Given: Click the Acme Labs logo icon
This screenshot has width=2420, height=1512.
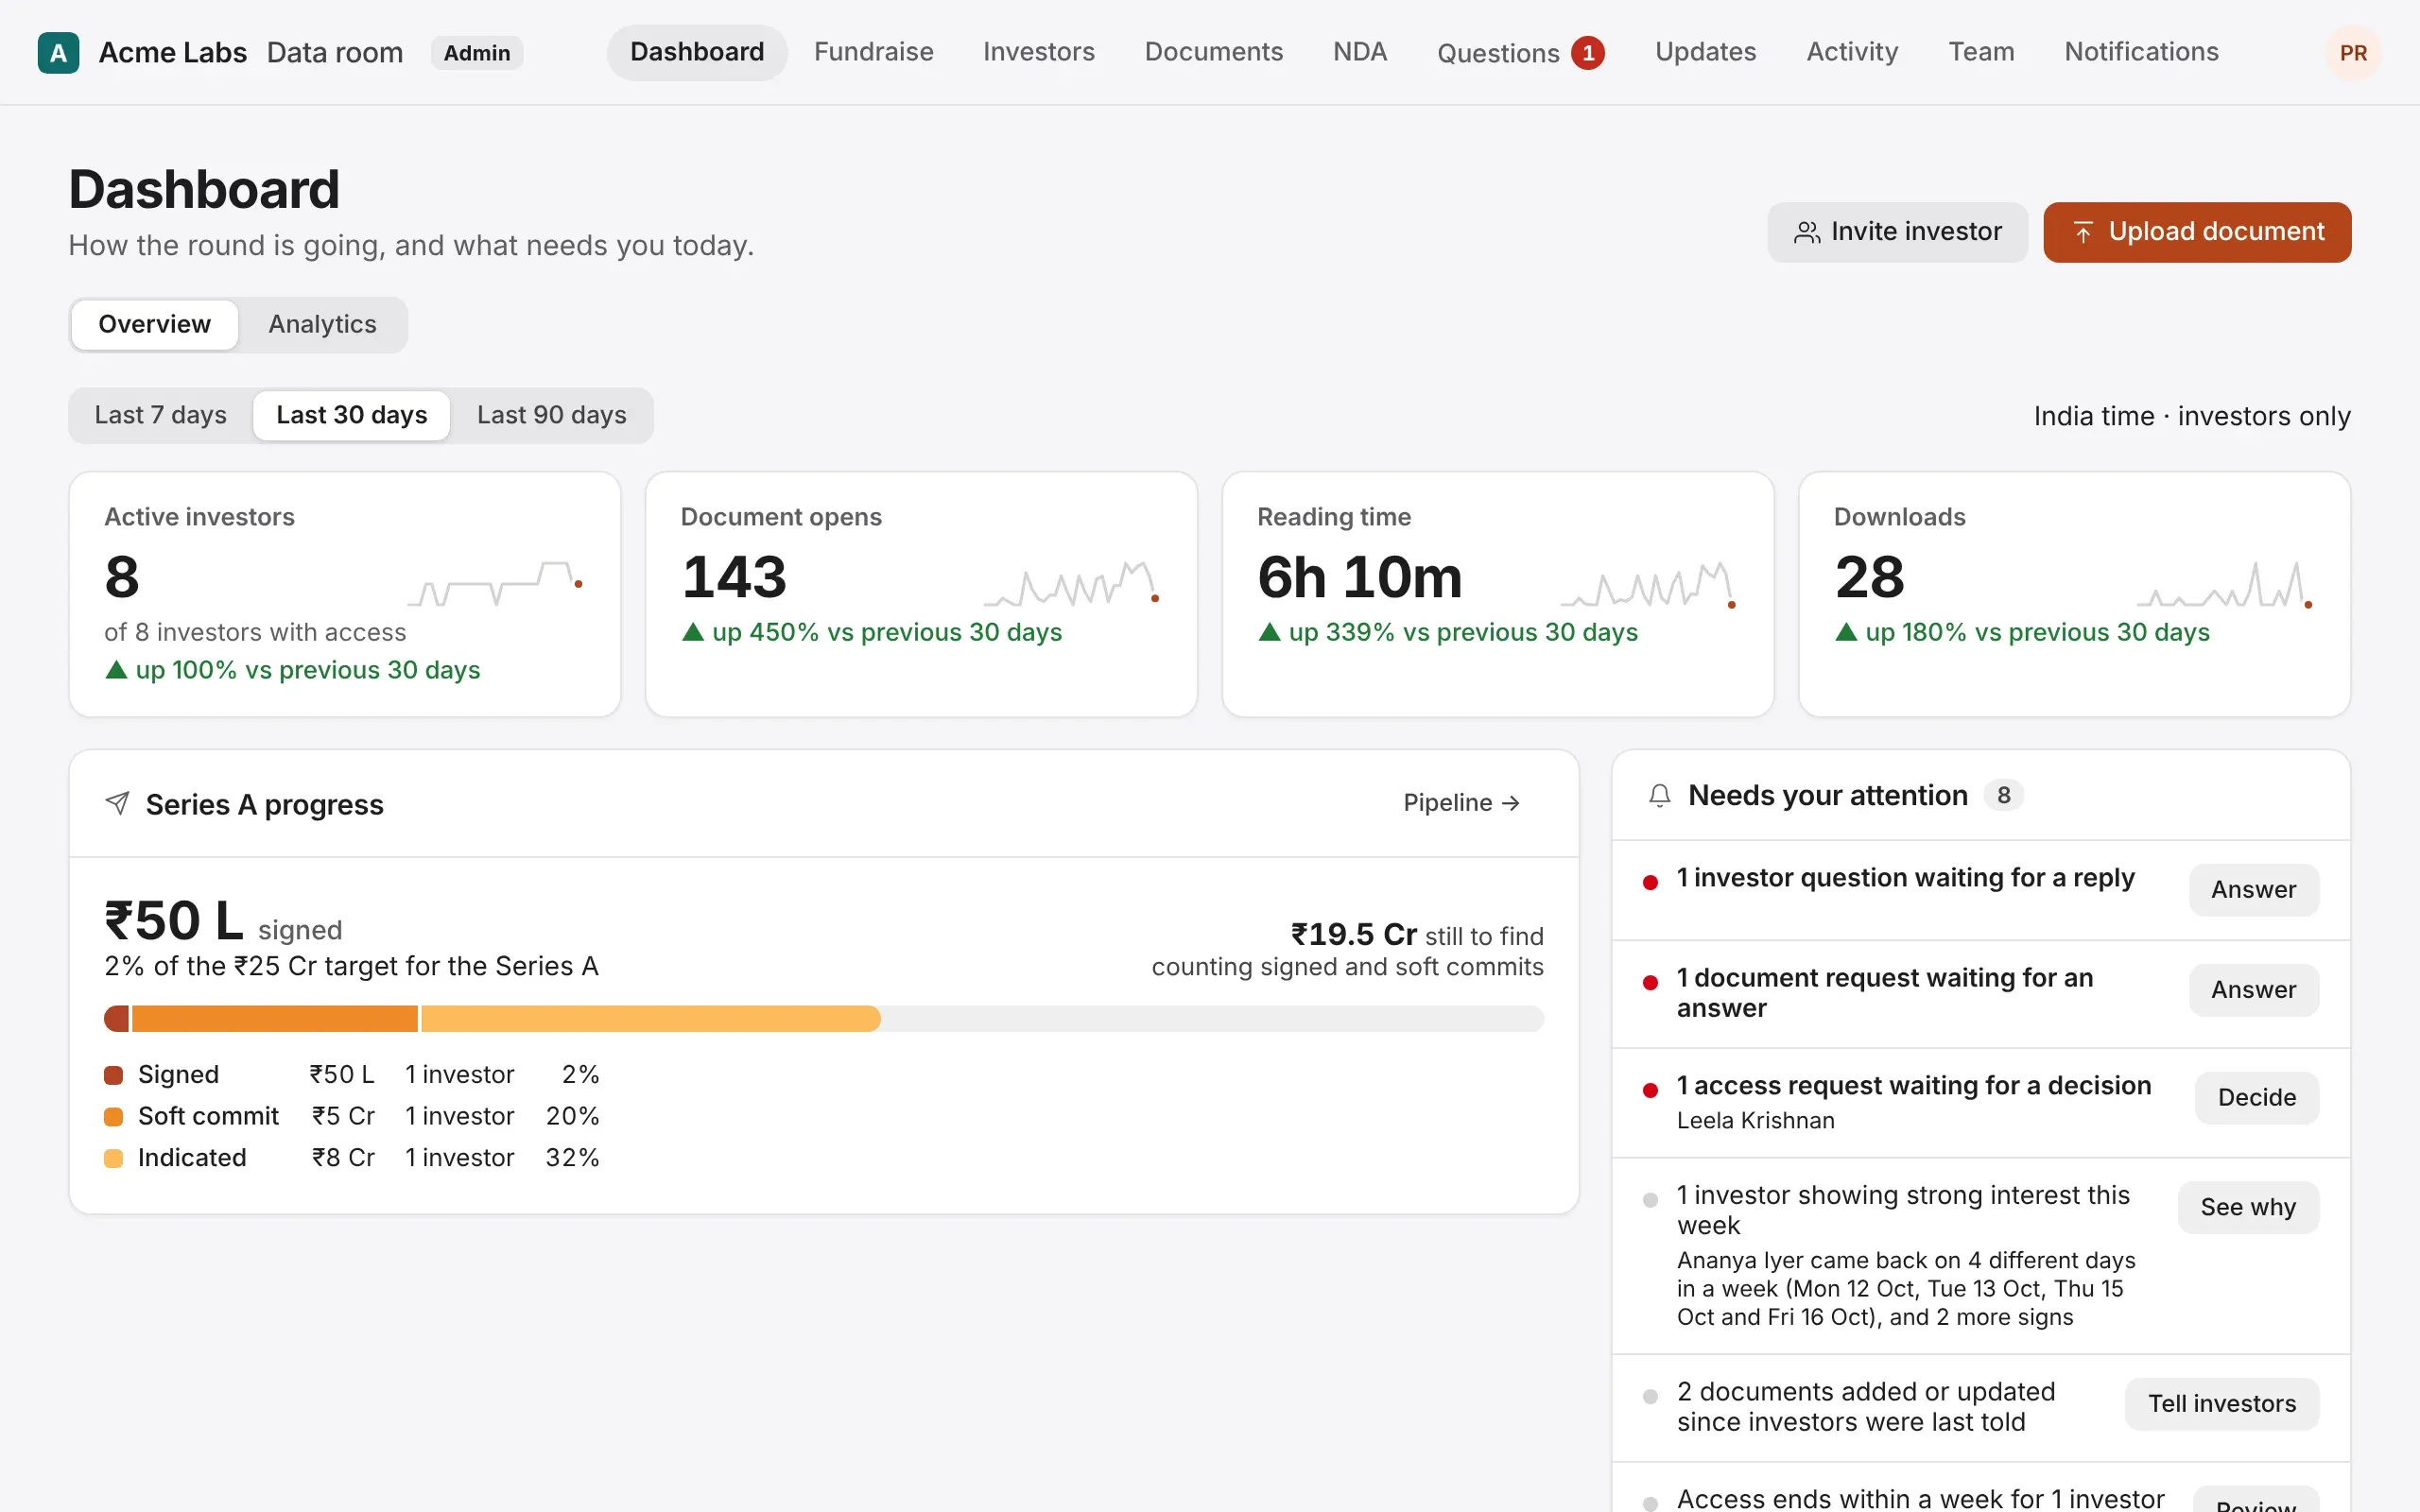Looking at the screenshot, I should tap(58, 53).
